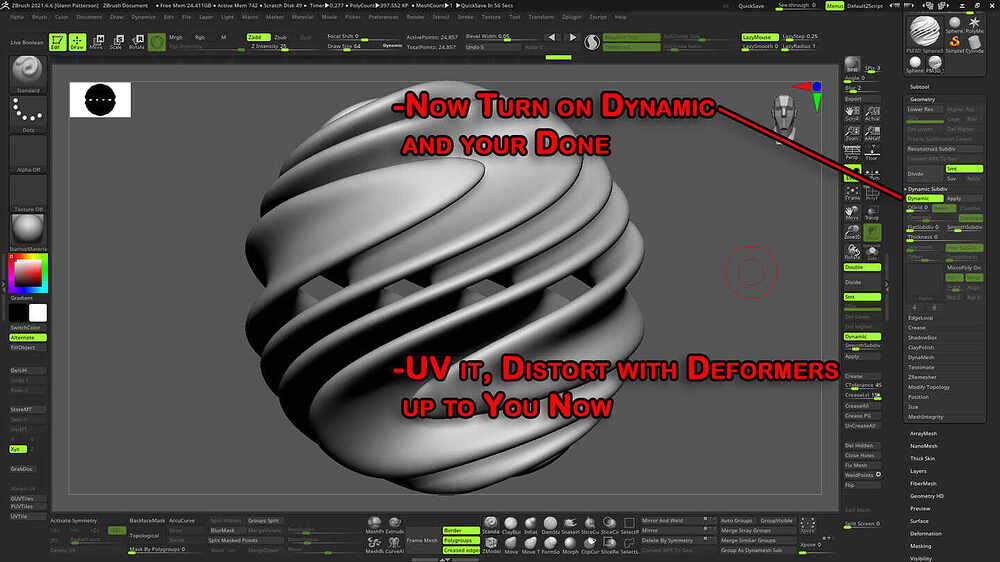This screenshot has width=1000, height=562.
Task: Click the Rotate view icon
Action: pyautogui.click(x=852, y=252)
